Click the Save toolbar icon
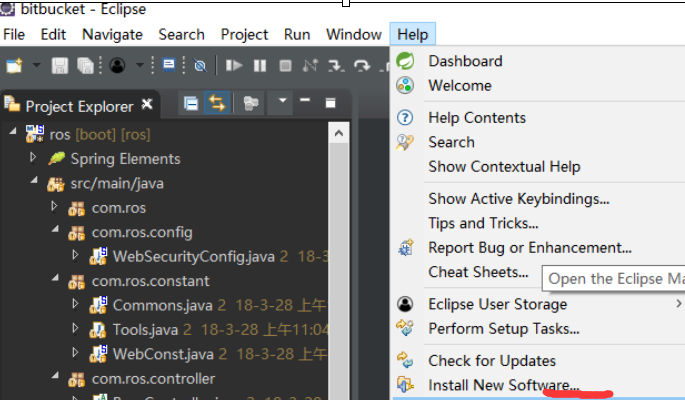This screenshot has width=685, height=400. click(x=60, y=66)
